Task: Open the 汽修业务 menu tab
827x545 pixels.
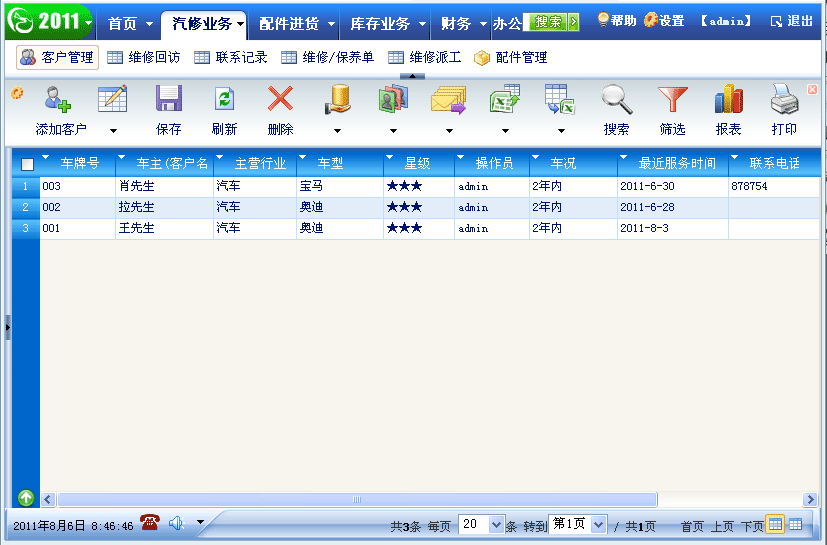Action: [204, 24]
